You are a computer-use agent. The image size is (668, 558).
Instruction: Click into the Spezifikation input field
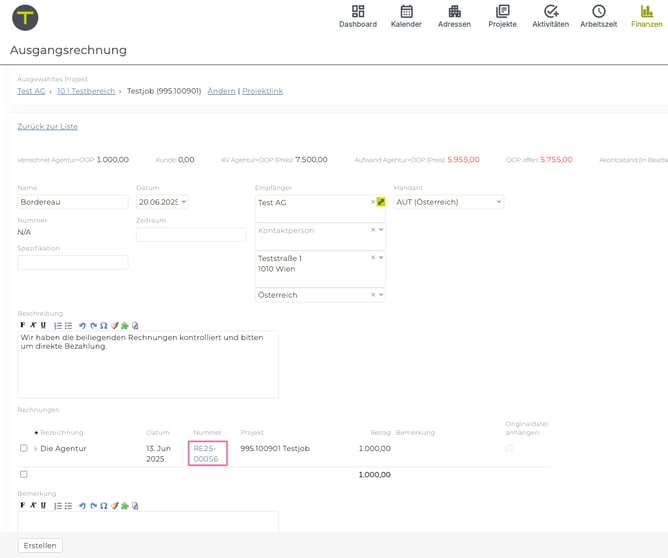click(73, 262)
